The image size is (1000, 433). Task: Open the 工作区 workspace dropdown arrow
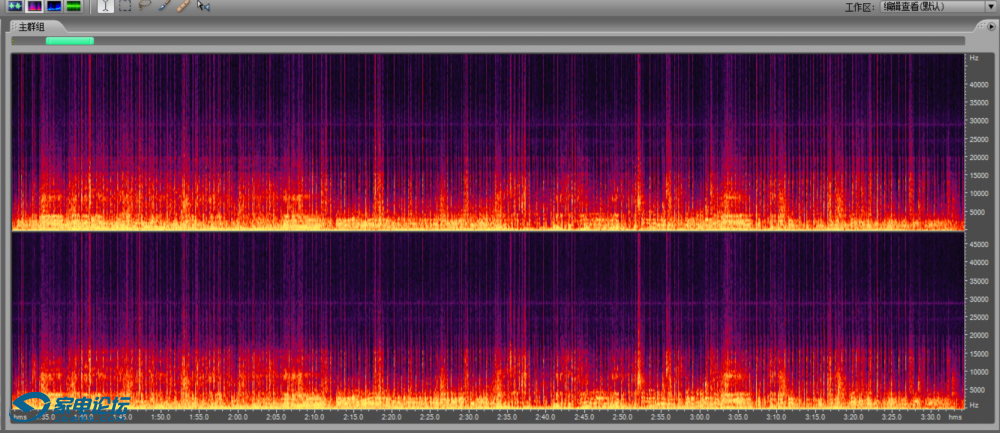click(x=990, y=6)
